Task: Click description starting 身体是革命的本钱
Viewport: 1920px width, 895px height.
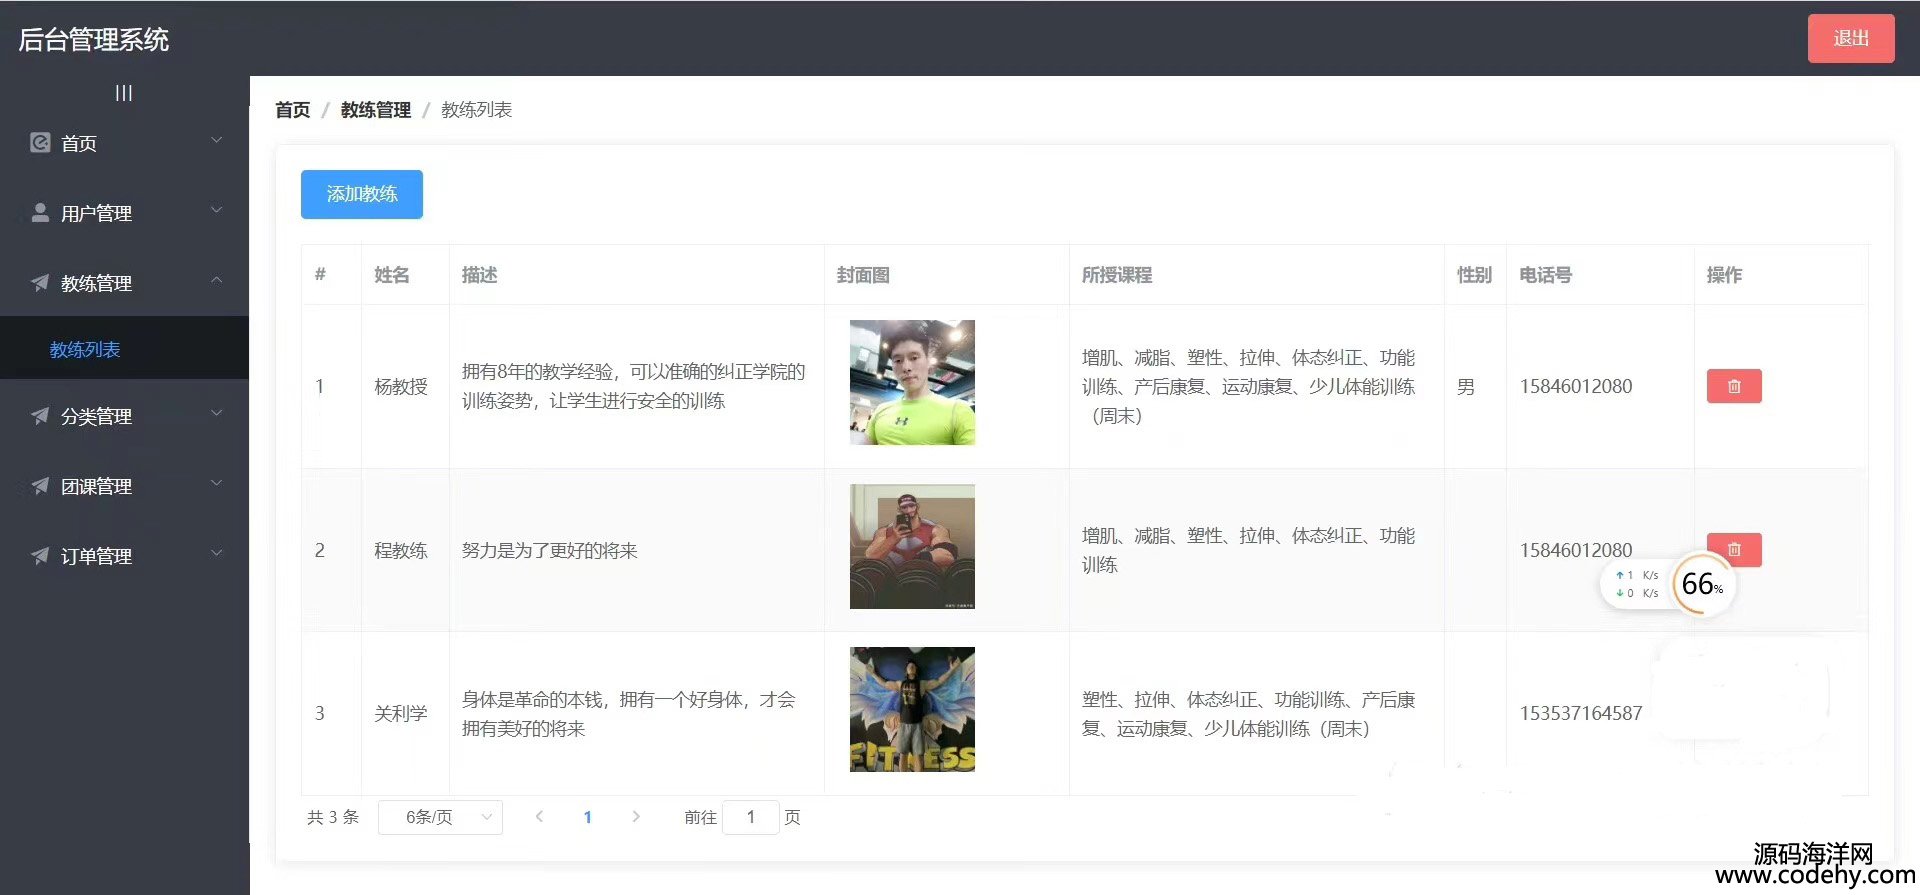Action: click(629, 713)
